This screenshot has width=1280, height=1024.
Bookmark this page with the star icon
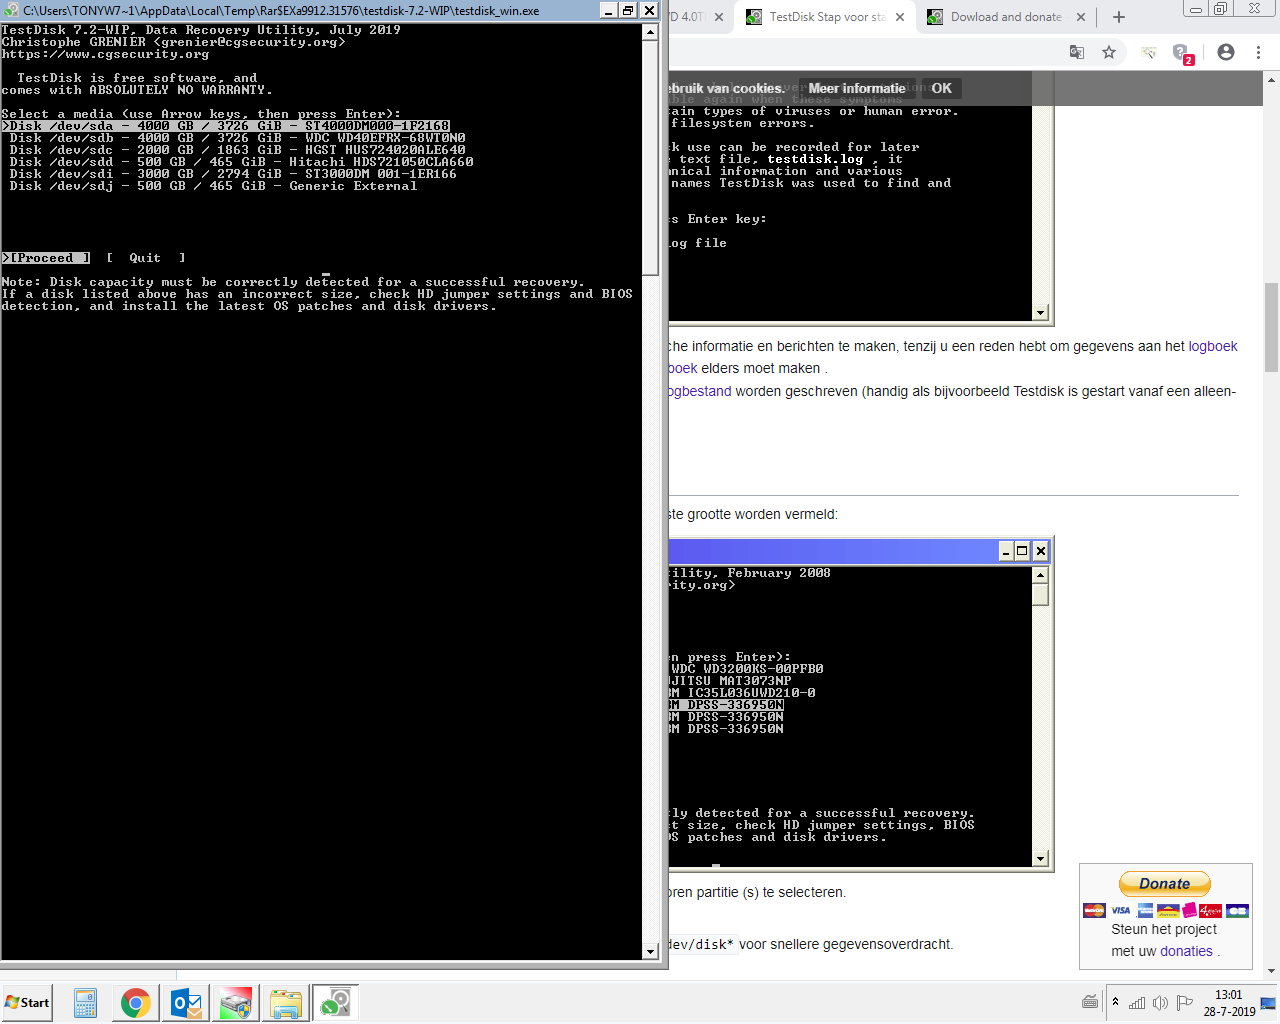1109,52
